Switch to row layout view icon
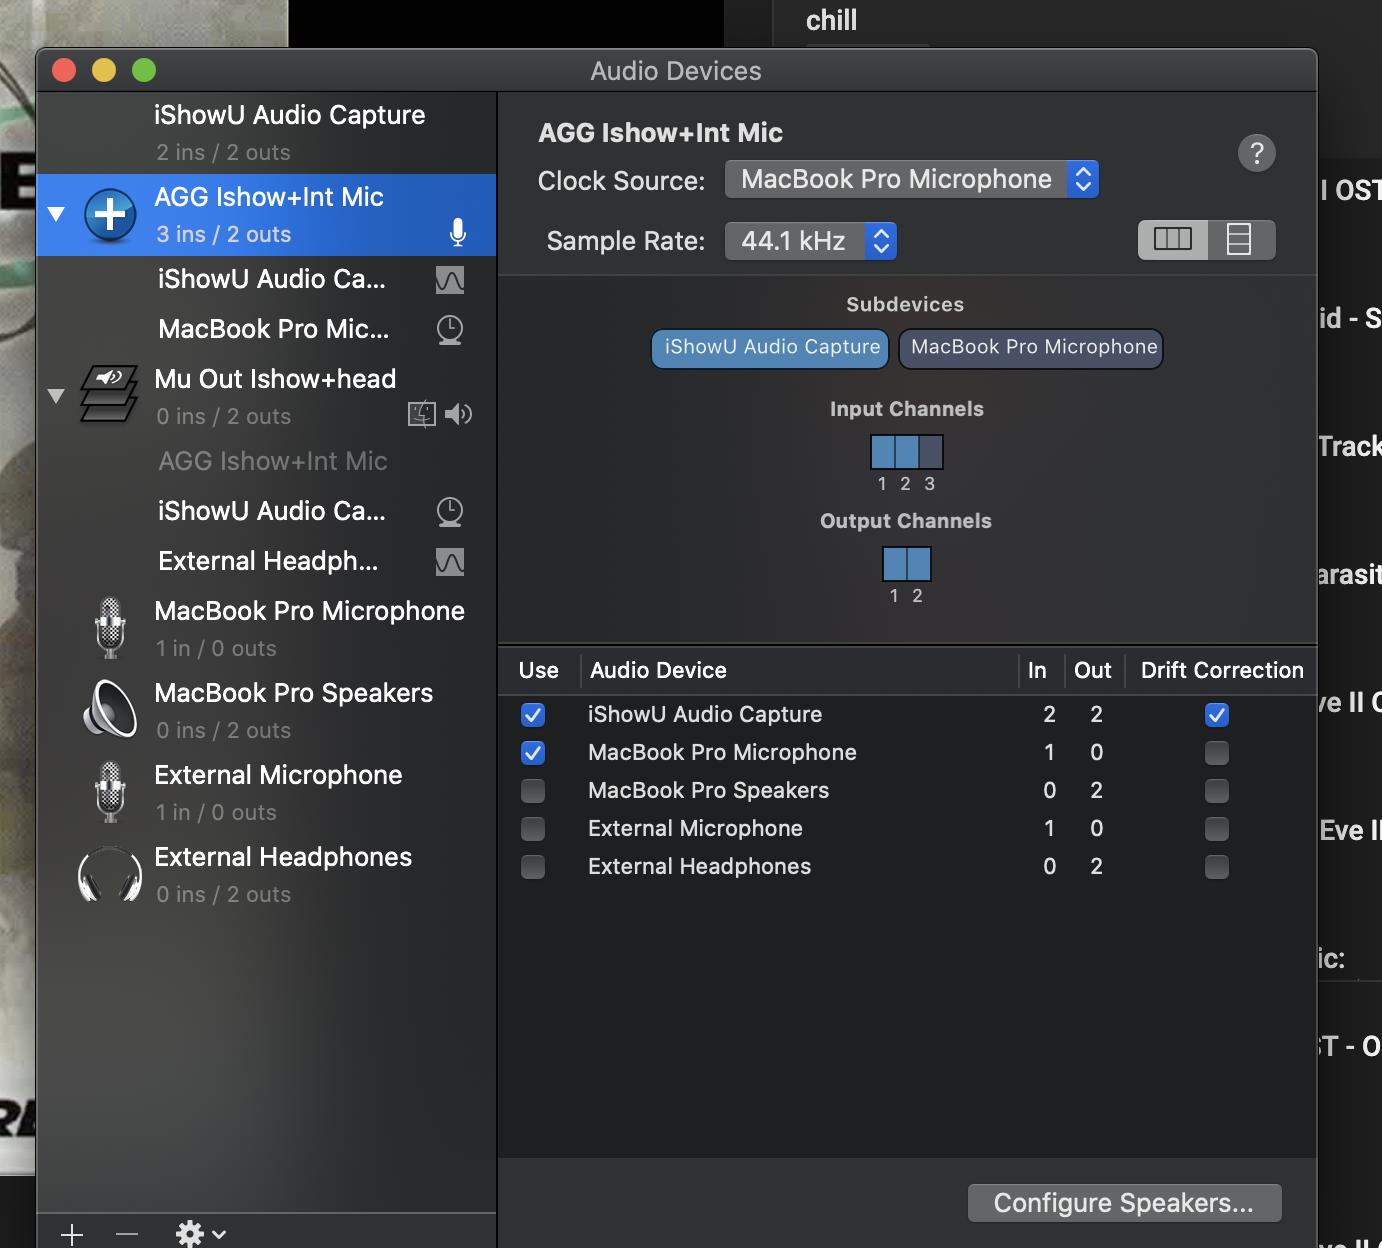 pyautogui.click(x=1241, y=240)
